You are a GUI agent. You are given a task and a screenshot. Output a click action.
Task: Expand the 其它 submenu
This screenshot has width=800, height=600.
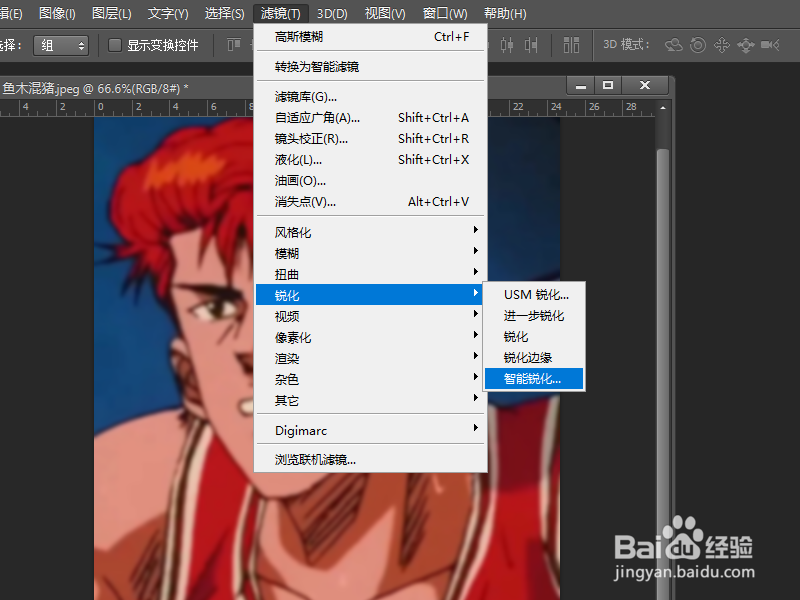[x=371, y=401]
